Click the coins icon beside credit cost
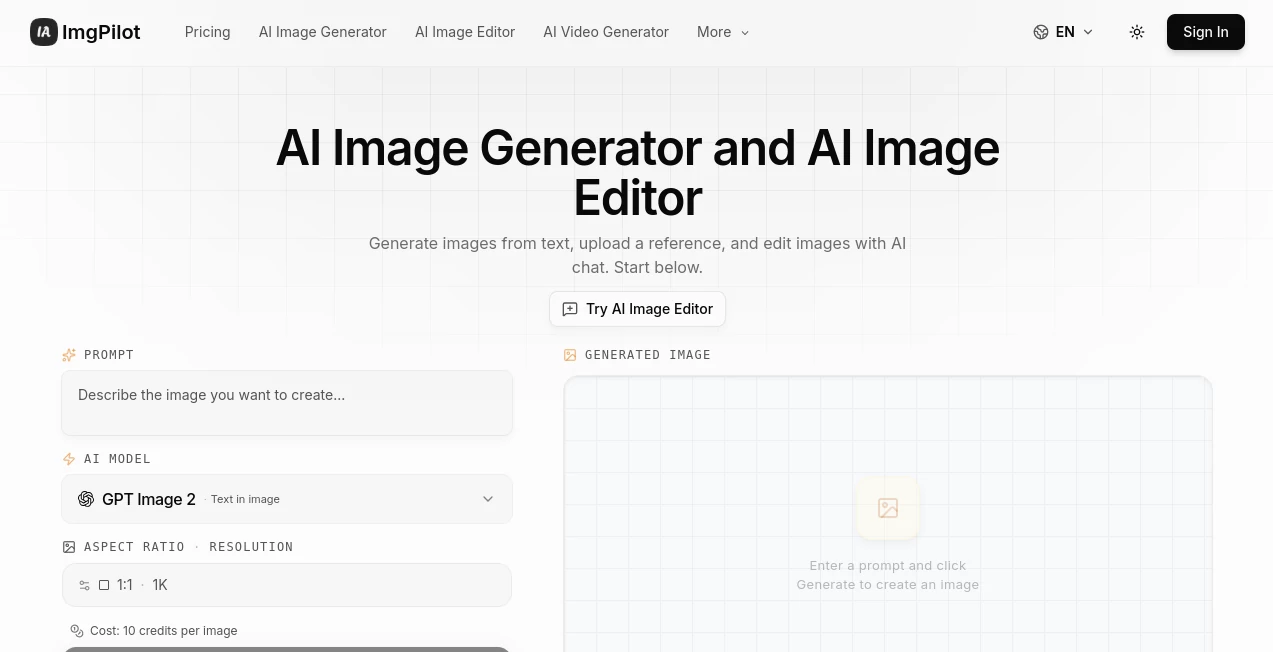 pos(77,631)
